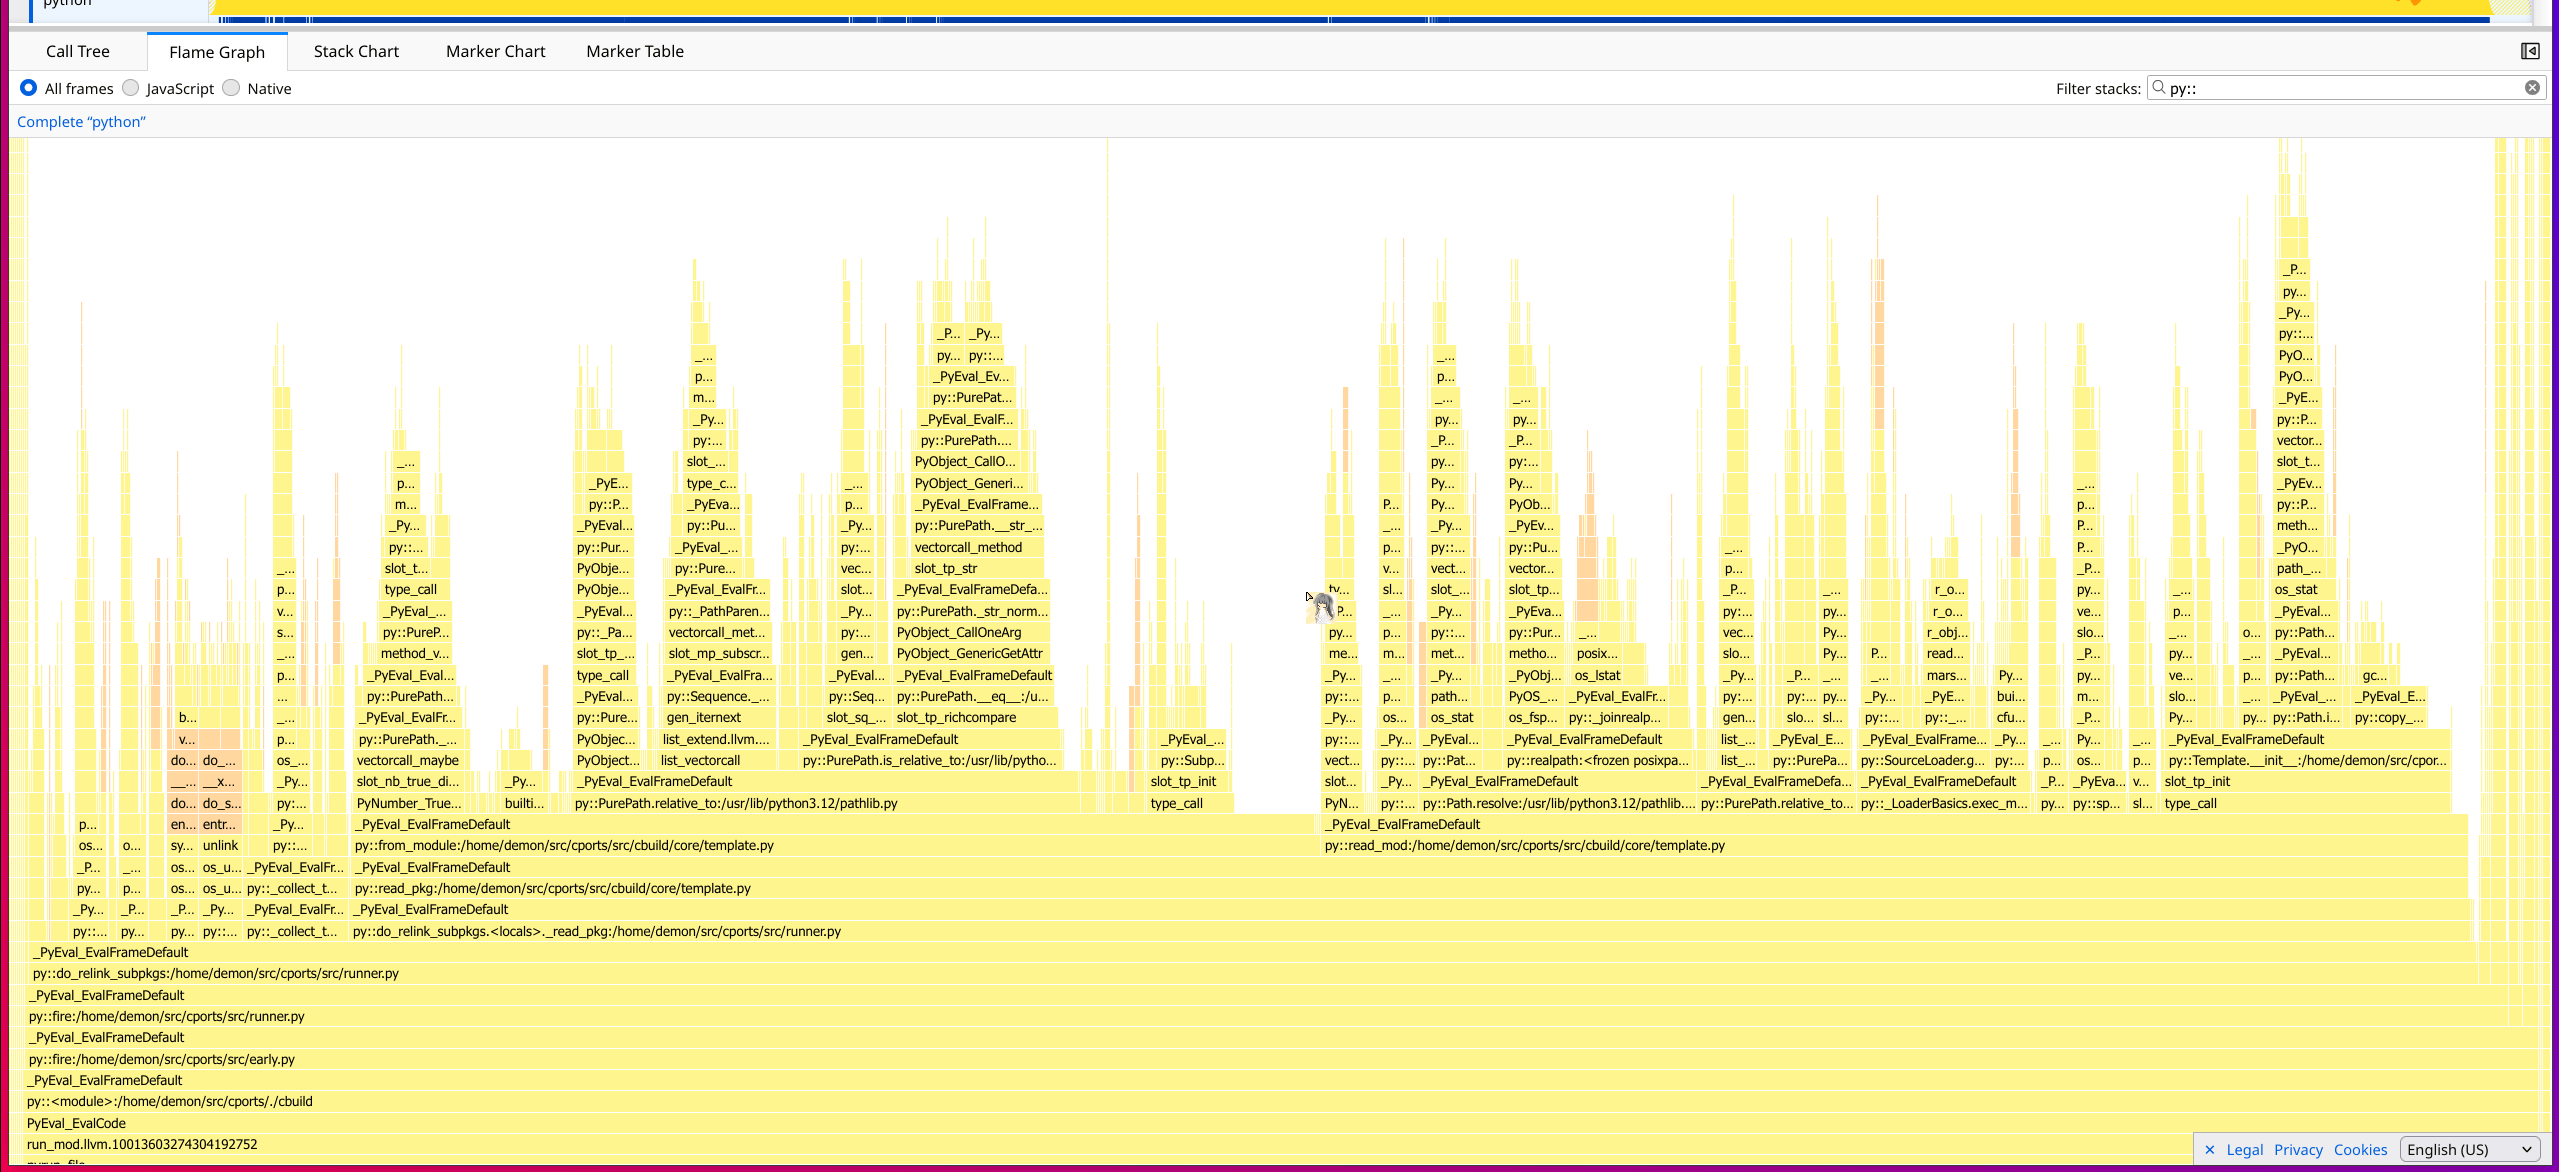The image size is (2559, 1172).
Task: Open the Cookies link
Action: click(2360, 1150)
